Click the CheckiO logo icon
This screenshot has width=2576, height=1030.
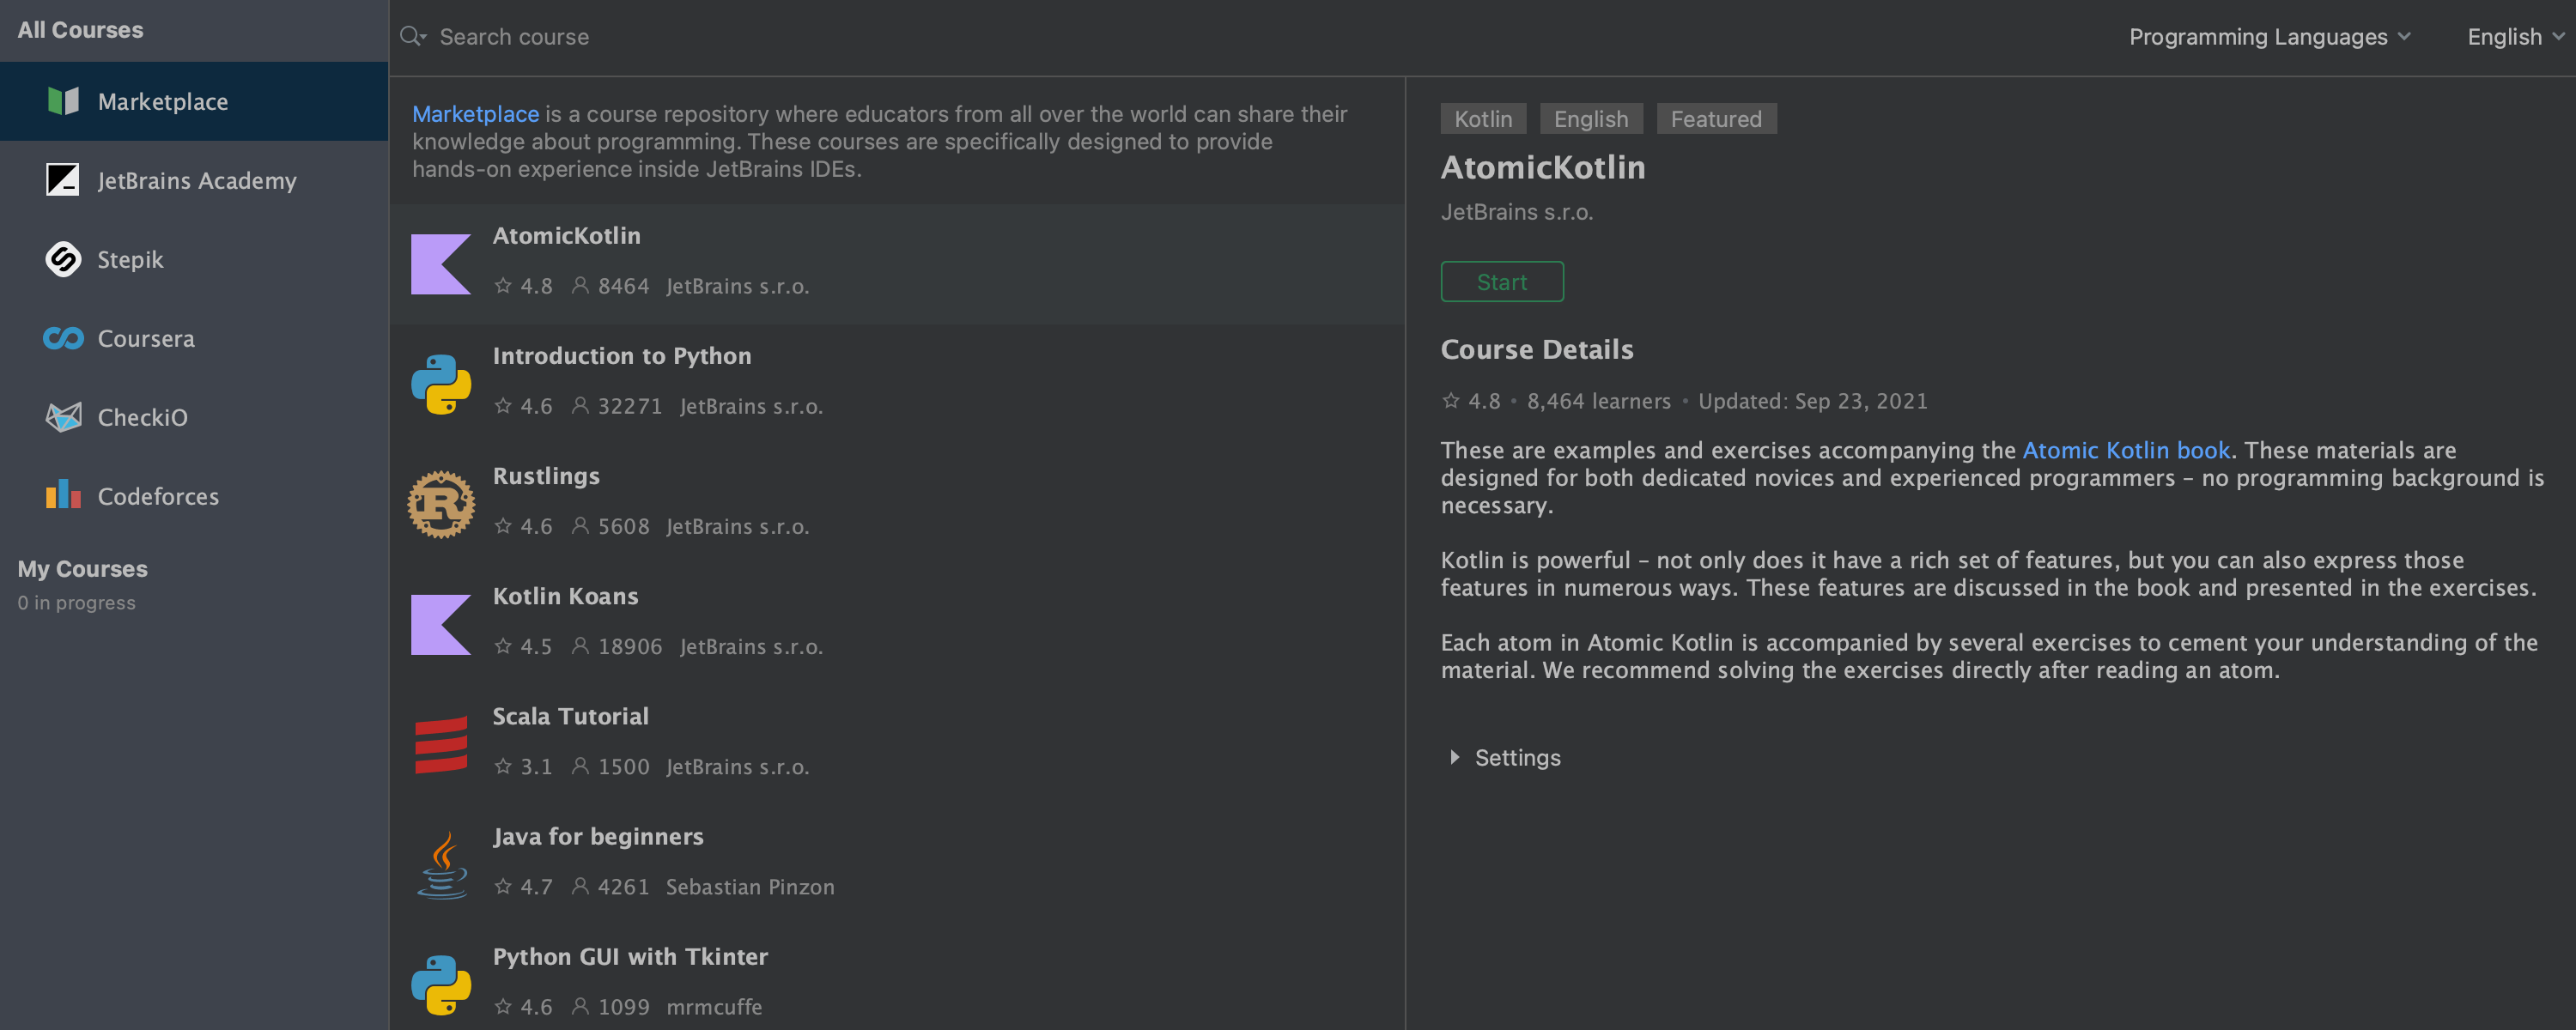tap(63, 417)
